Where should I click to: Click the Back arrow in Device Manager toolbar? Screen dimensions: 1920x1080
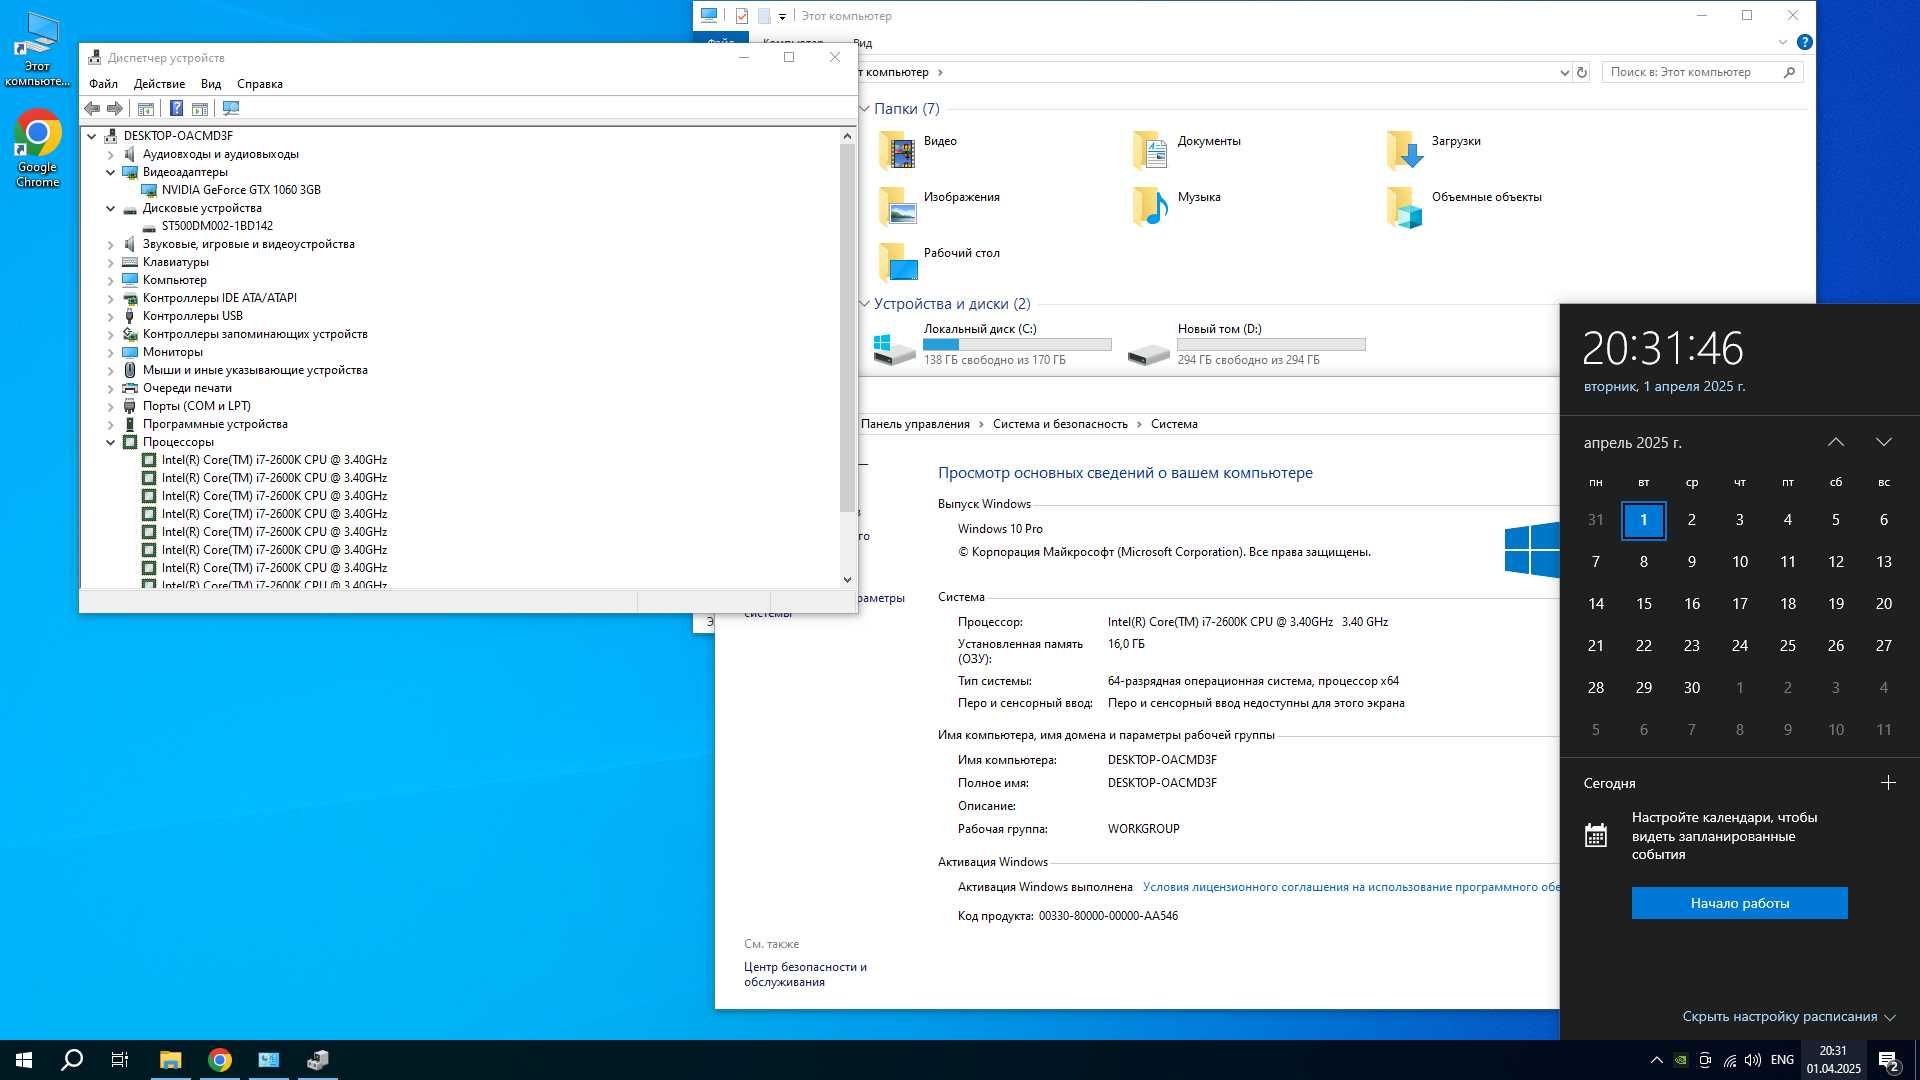(x=92, y=108)
